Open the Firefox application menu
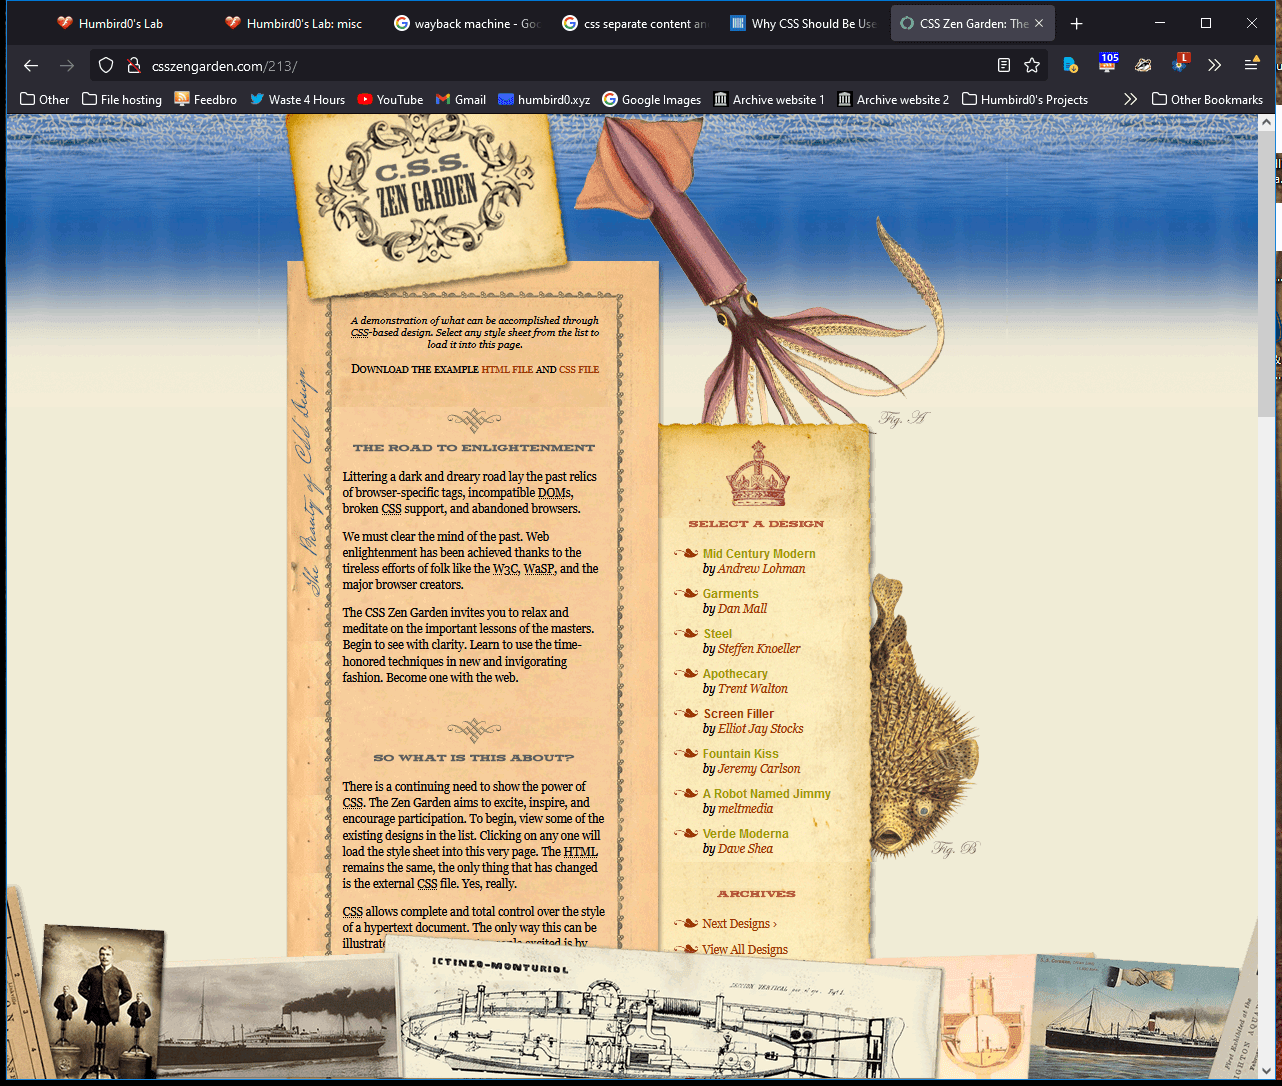This screenshot has width=1282, height=1086. pyautogui.click(x=1251, y=66)
